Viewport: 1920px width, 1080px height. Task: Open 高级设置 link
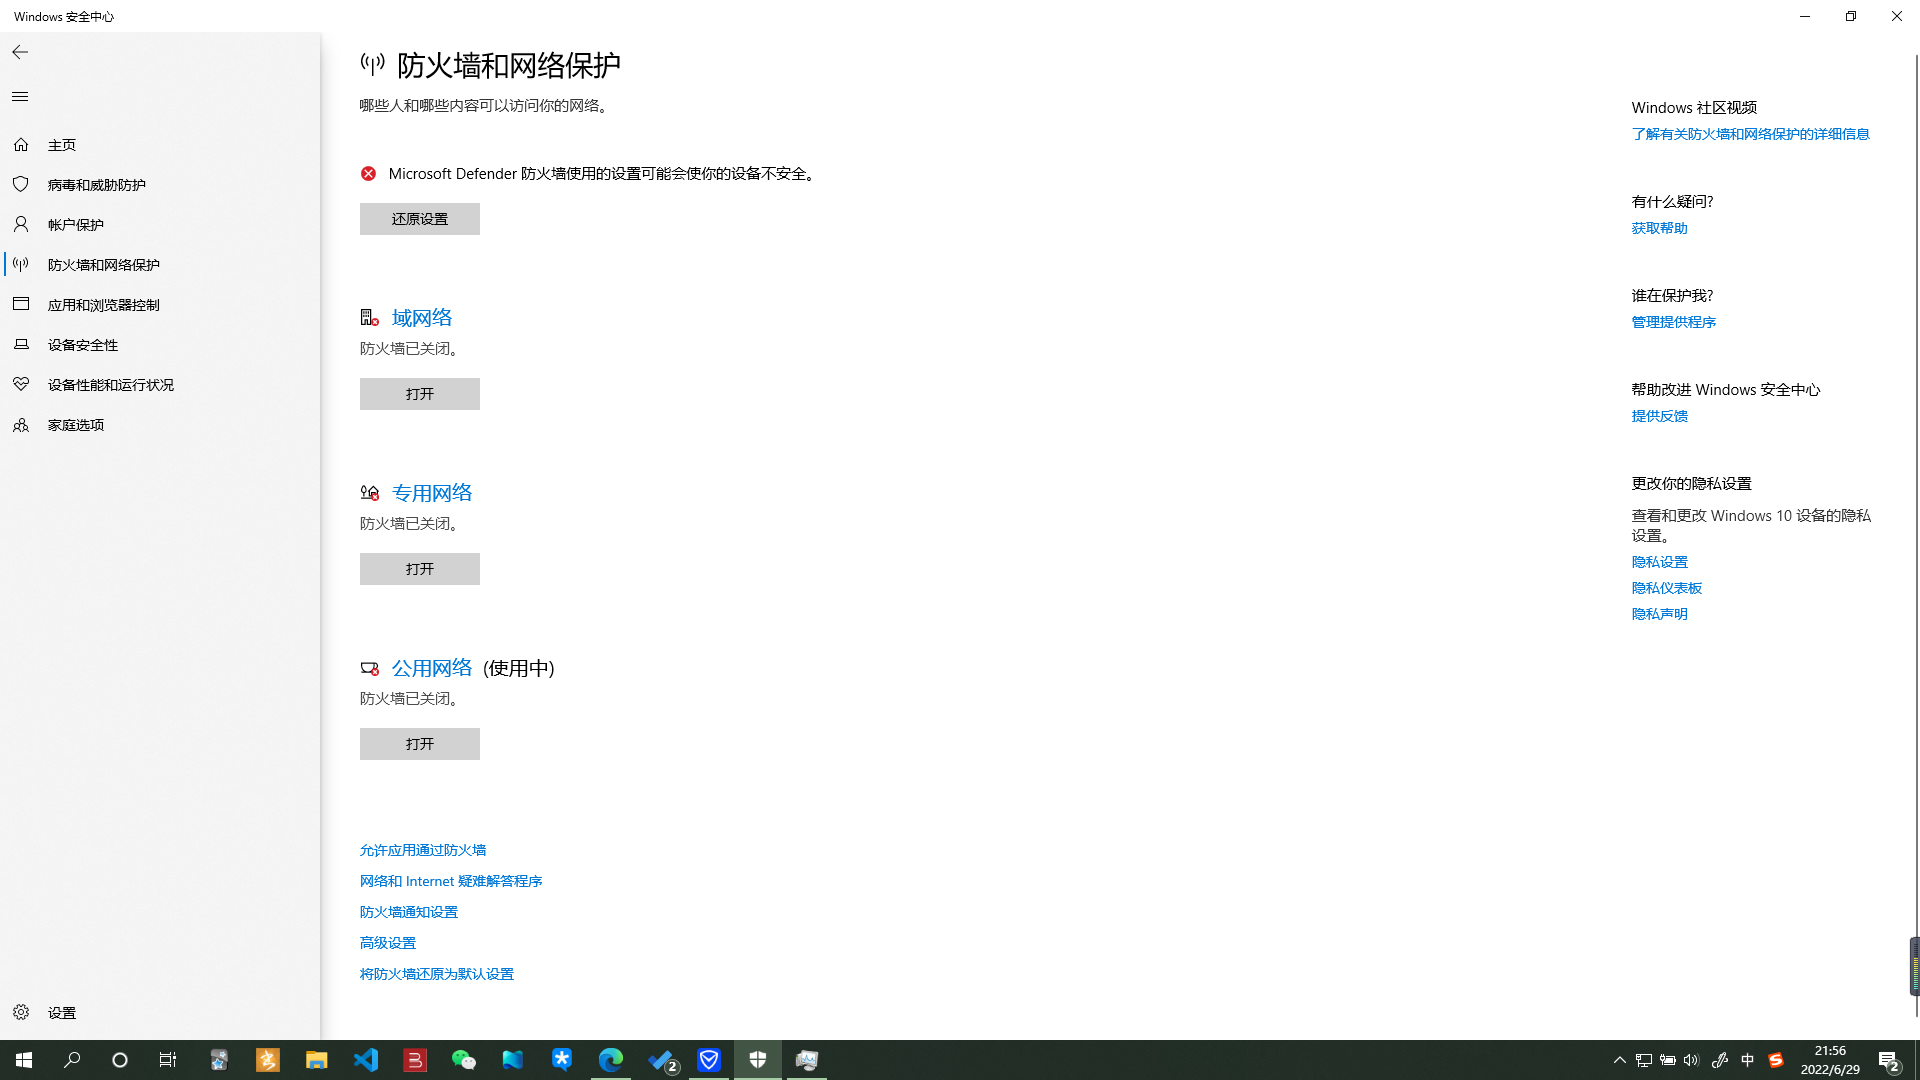pyautogui.click(x=388, y=943)
